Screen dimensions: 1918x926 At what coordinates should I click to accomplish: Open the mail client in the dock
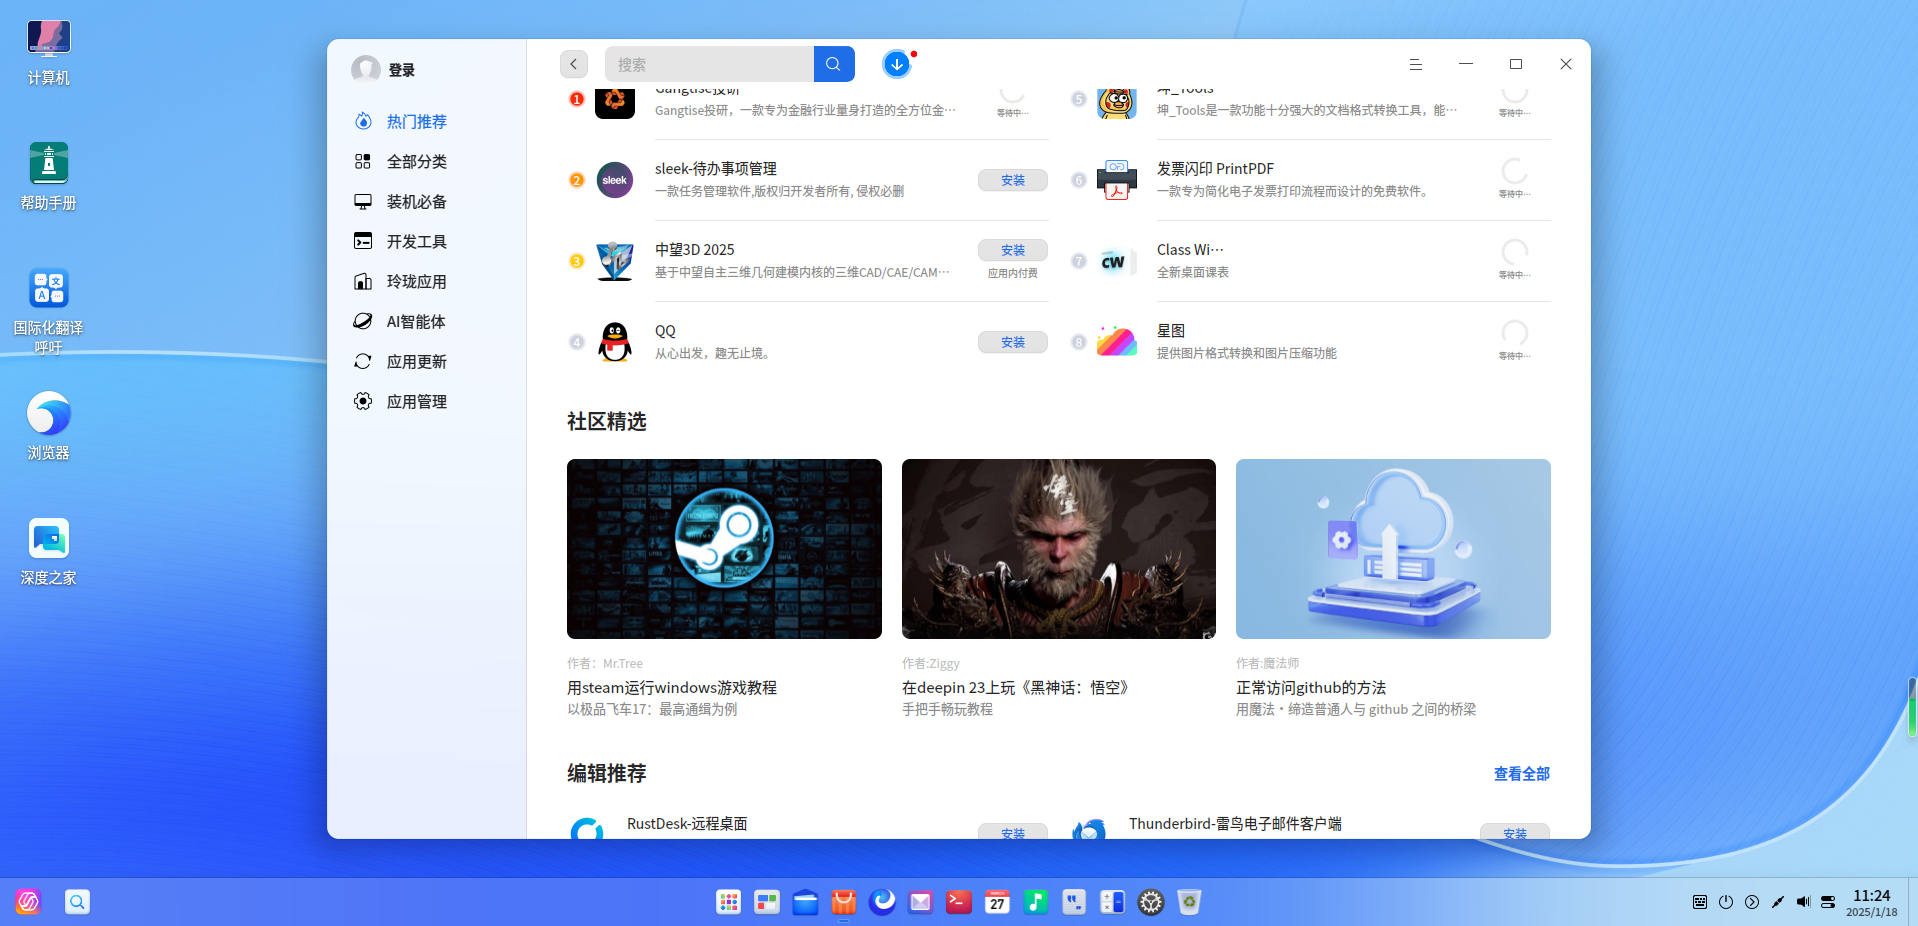[x=920, y=902]
